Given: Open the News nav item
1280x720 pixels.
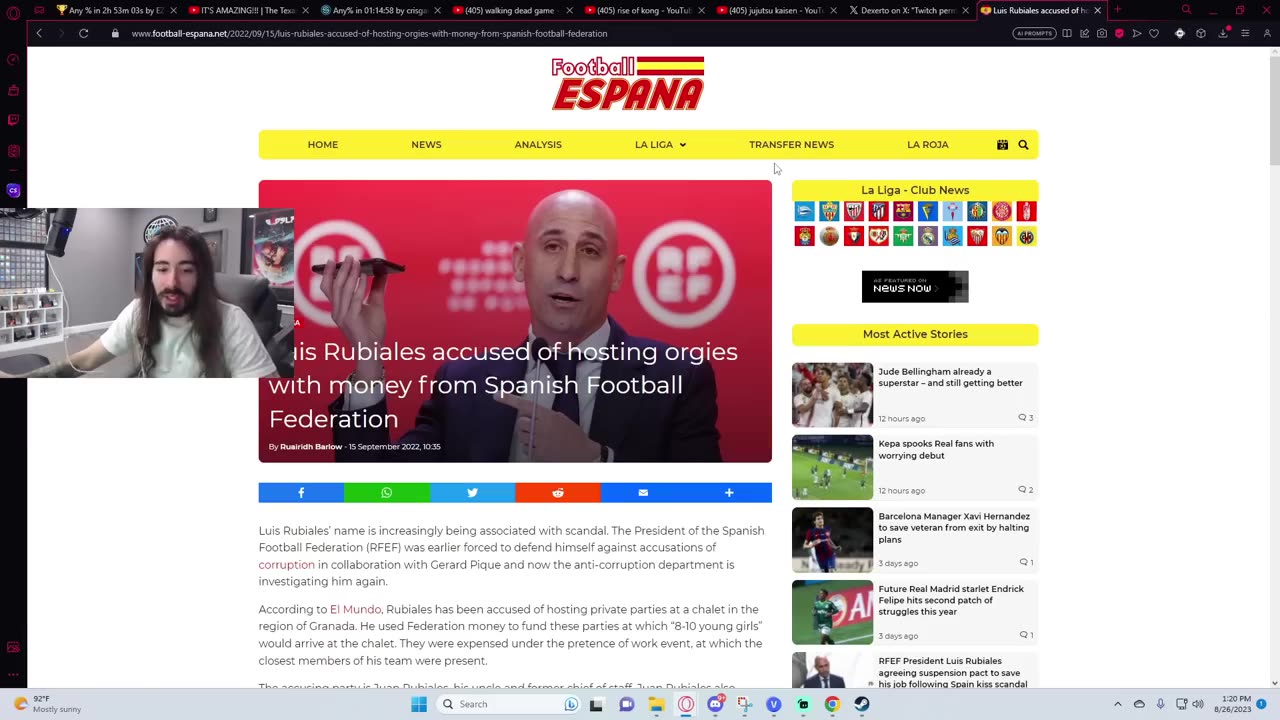Looking at the screenshot, I should click(426, 145).
